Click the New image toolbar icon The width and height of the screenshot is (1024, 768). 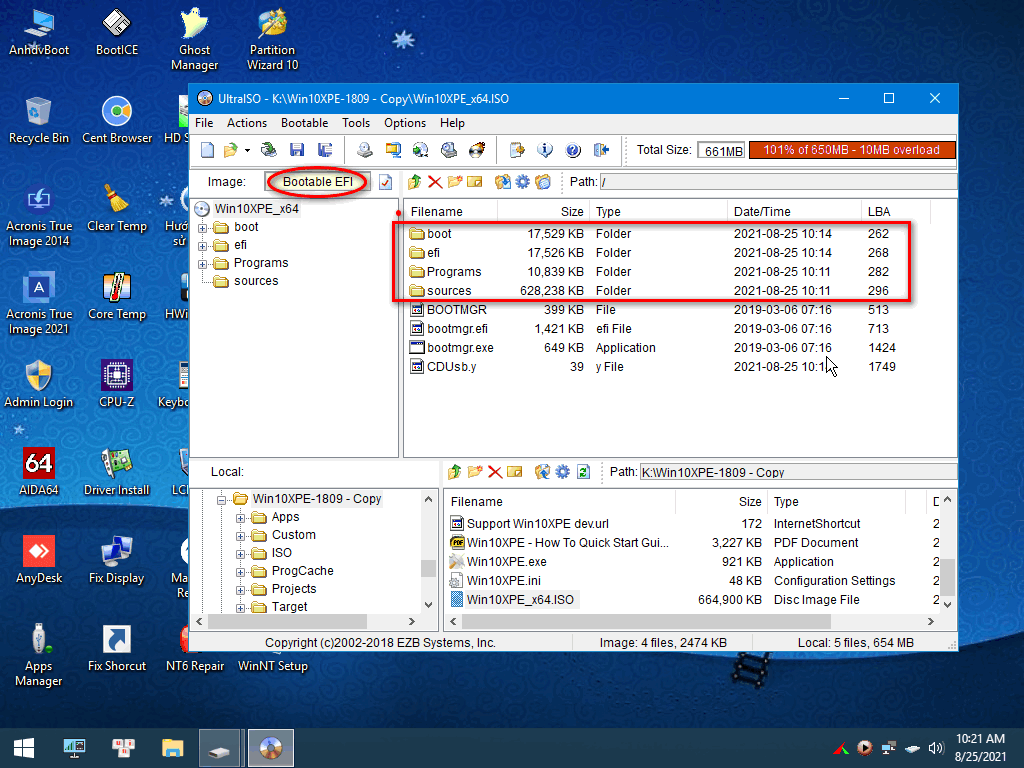click(207, 150)
